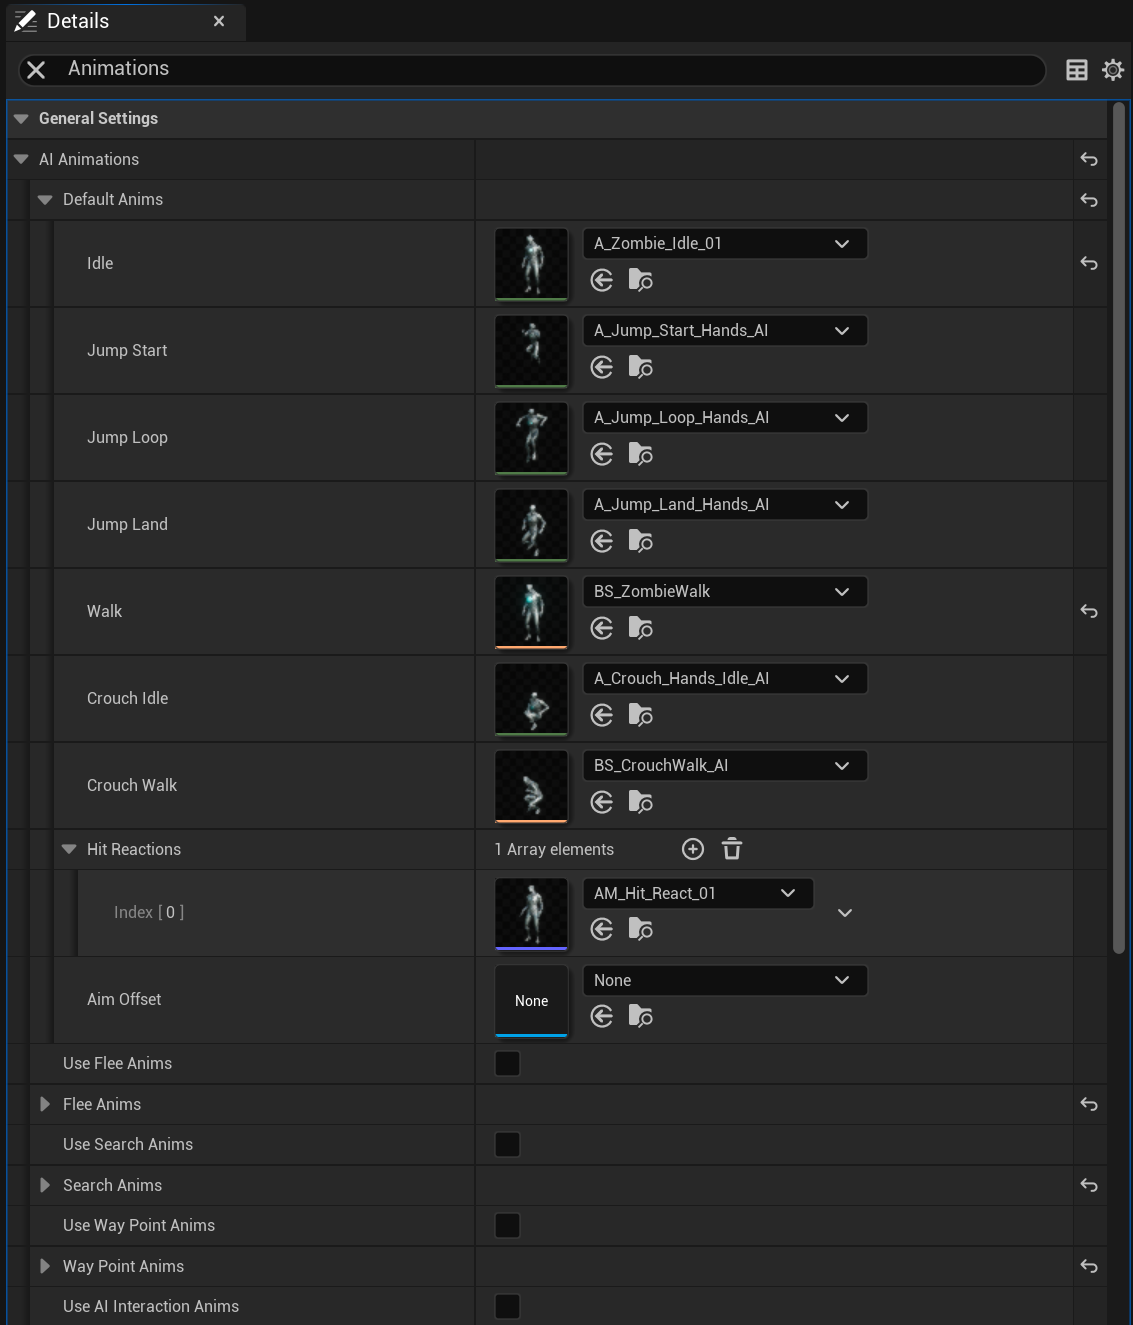This screenshot has width=1133, height=1325.
Task: Use selected asset for Jump Land
Action: (602, 541)
